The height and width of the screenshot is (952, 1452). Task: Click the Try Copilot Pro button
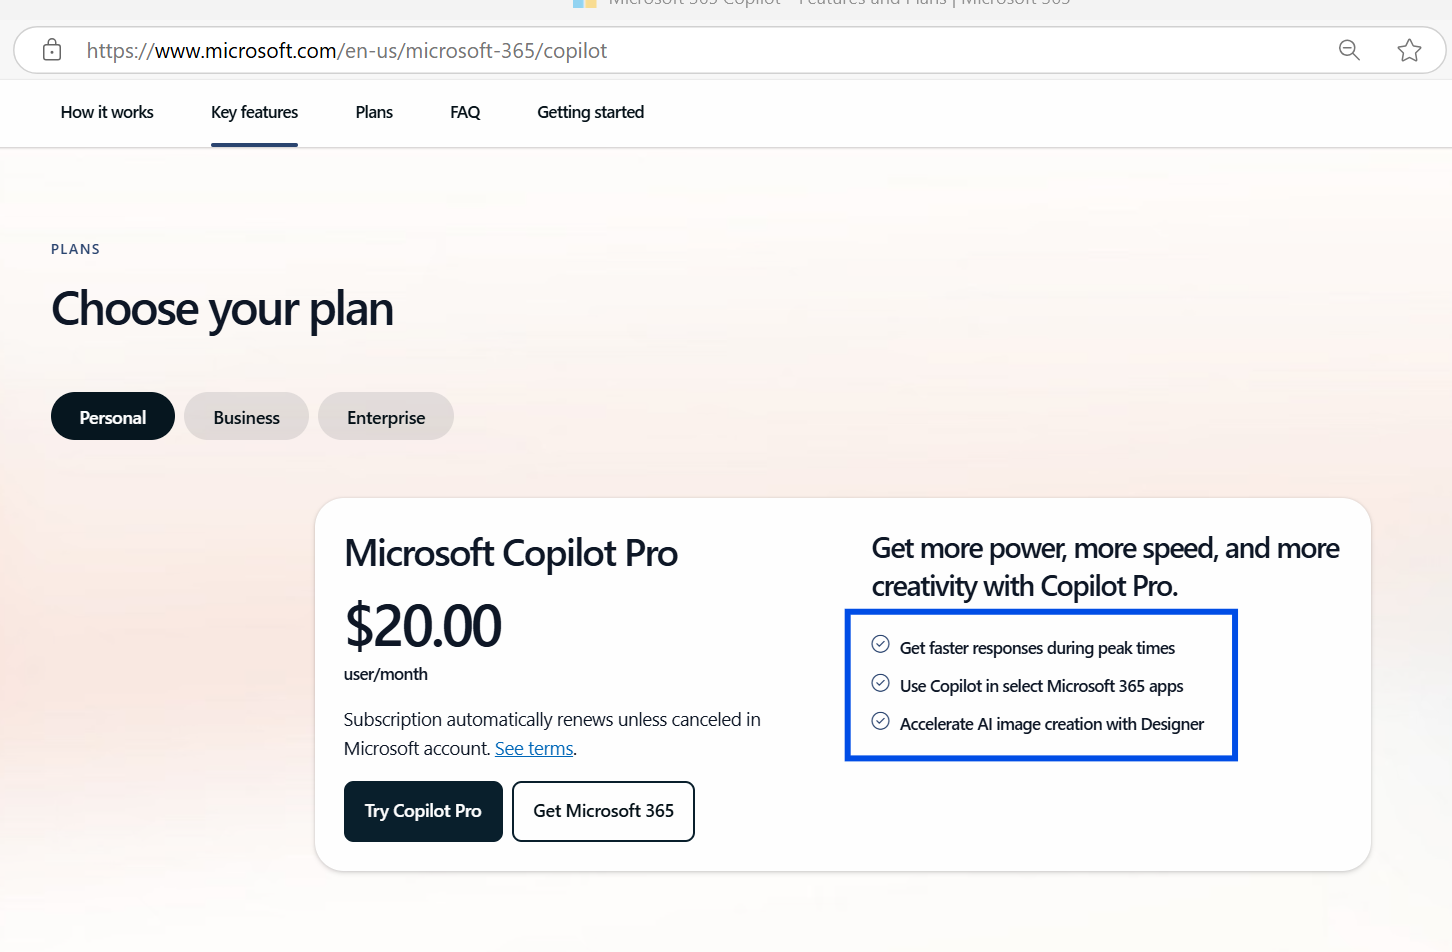[423, 811]
